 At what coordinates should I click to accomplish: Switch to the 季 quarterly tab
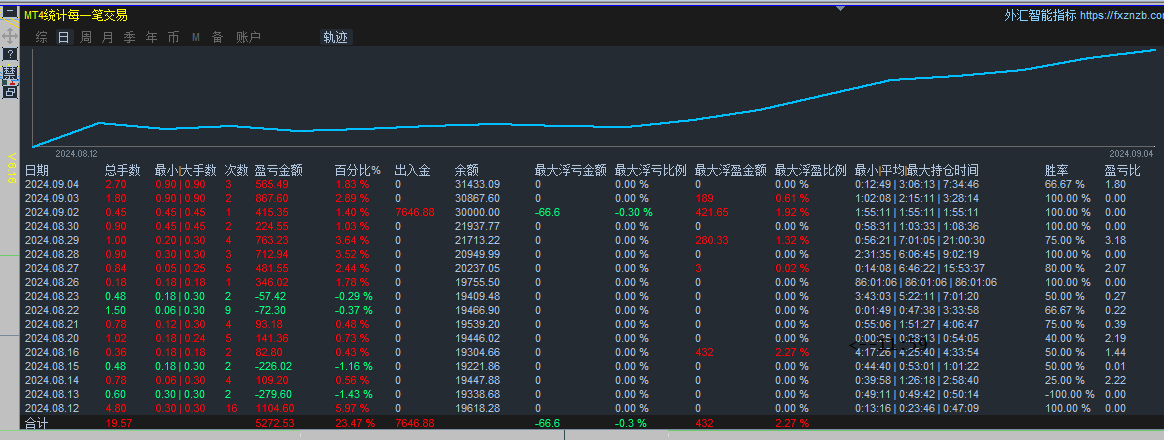(x=130, y=37)
